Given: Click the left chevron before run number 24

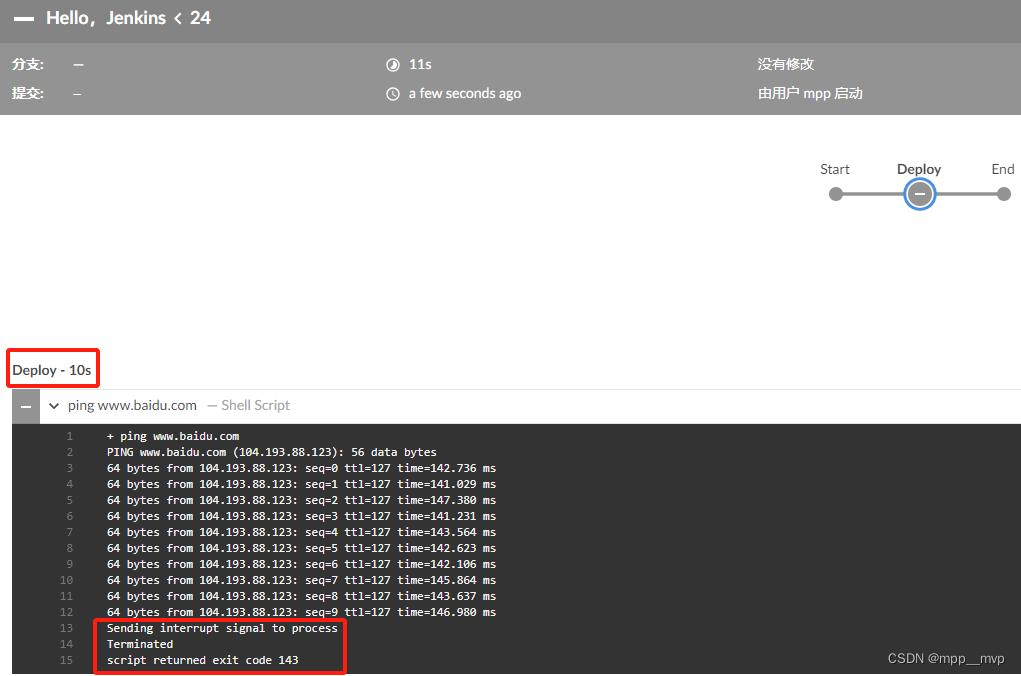Looking at the screenshot, I should (x=178, y=19).
